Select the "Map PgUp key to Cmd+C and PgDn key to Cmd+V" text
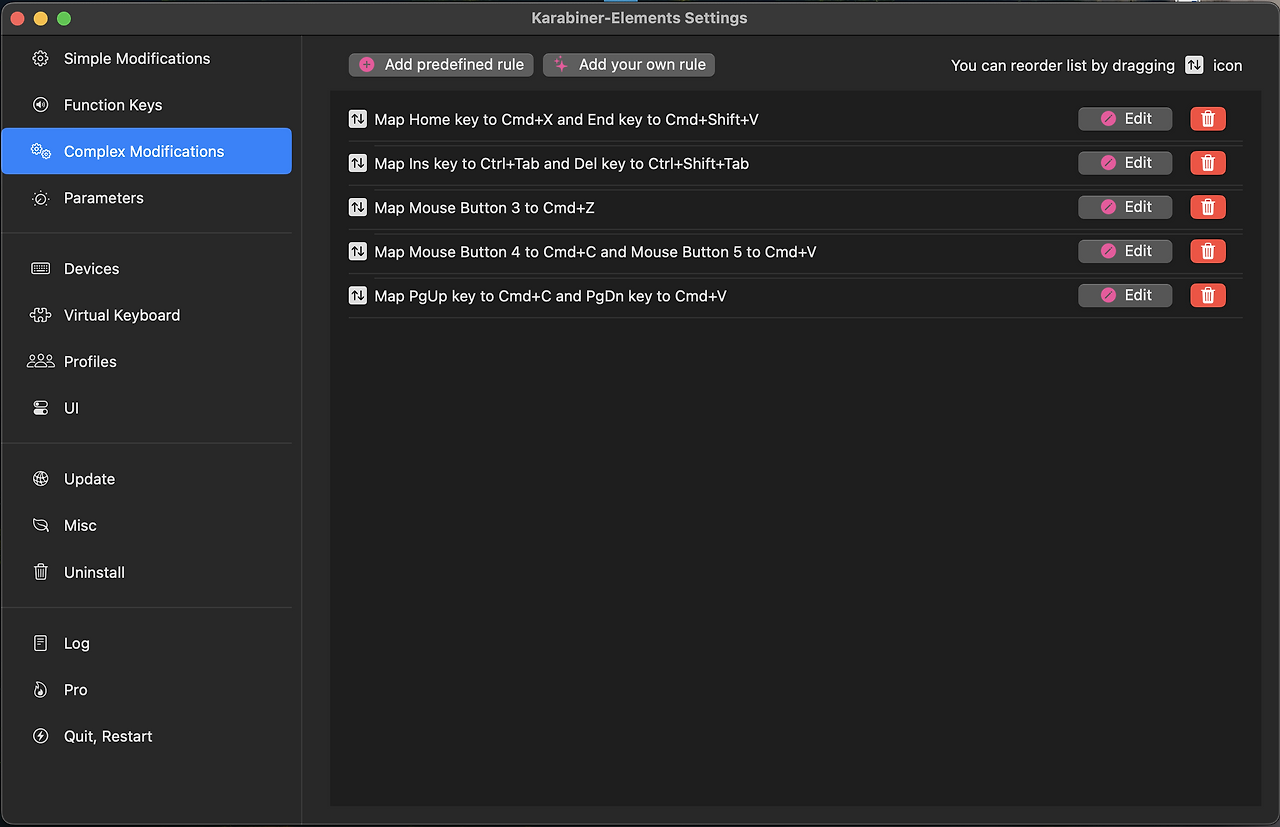The width and height of the screenshot is (1280, 827). [550, 296]
